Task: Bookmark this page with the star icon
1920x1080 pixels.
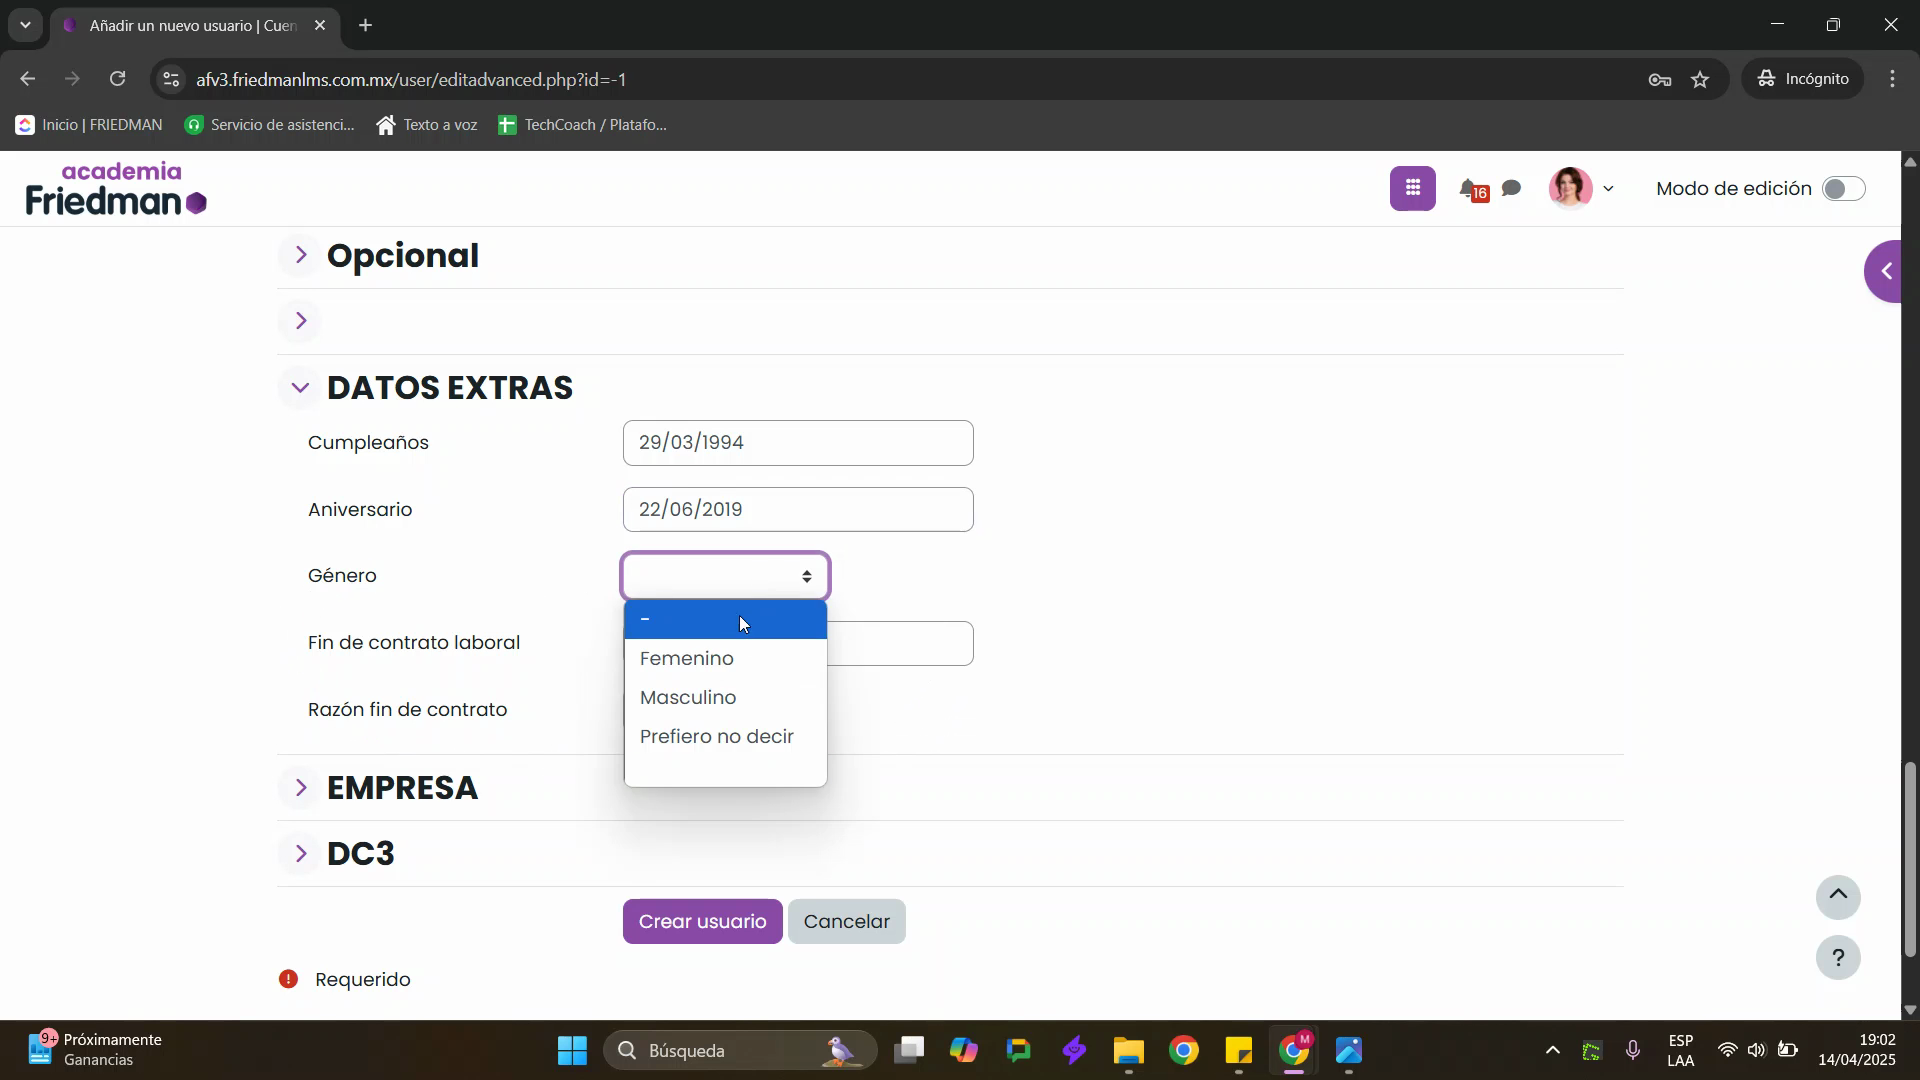Action: (x=1700, y=80)
